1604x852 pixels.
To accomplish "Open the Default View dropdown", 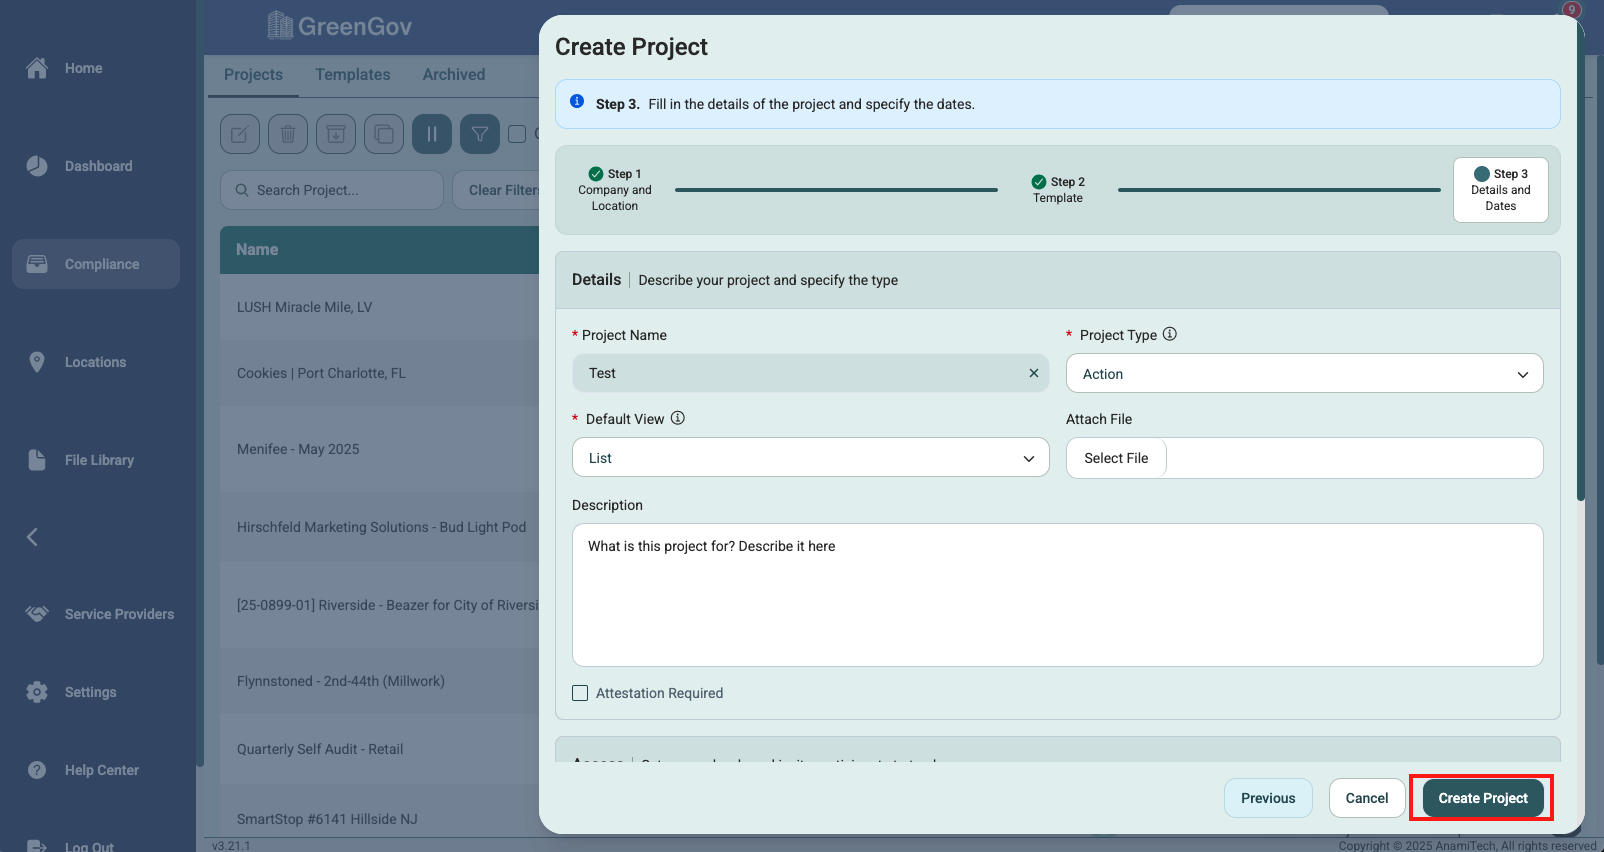I will coord(810,458).
